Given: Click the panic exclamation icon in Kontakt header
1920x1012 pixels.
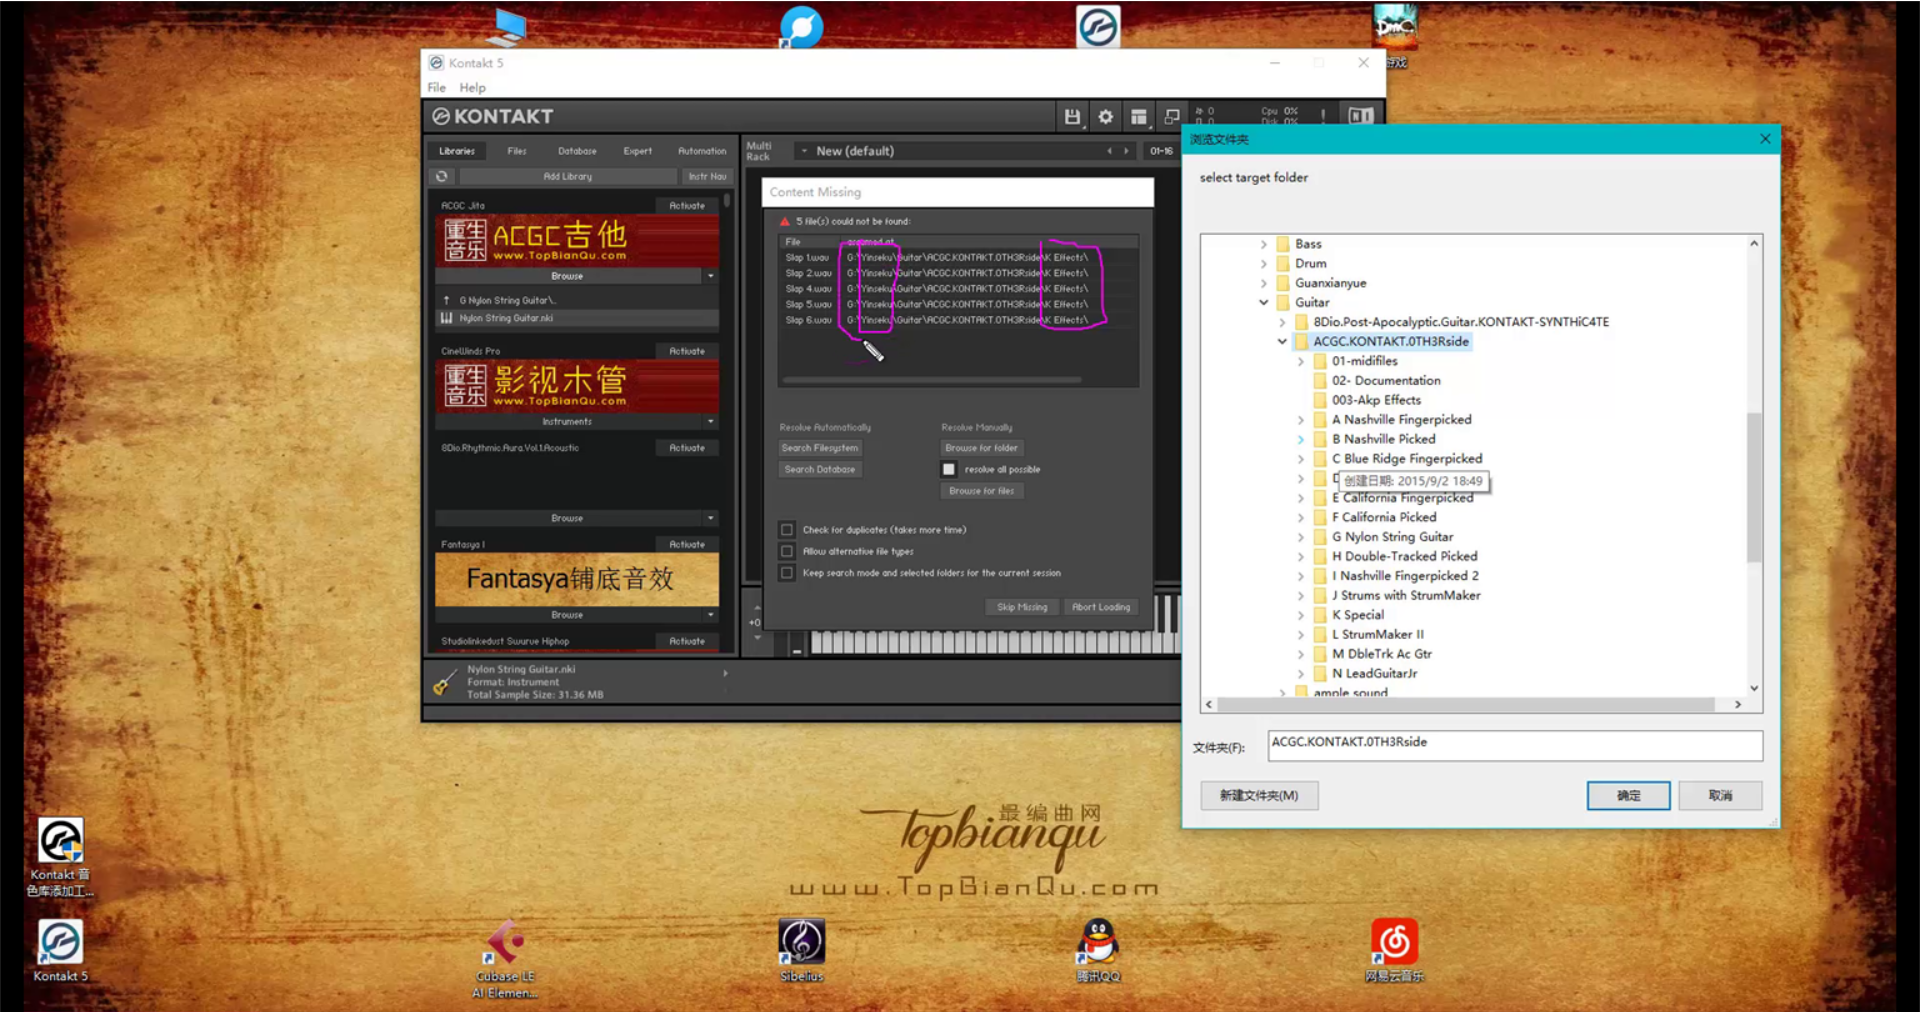Looking at the screenshot, I should pos(1322,116).
